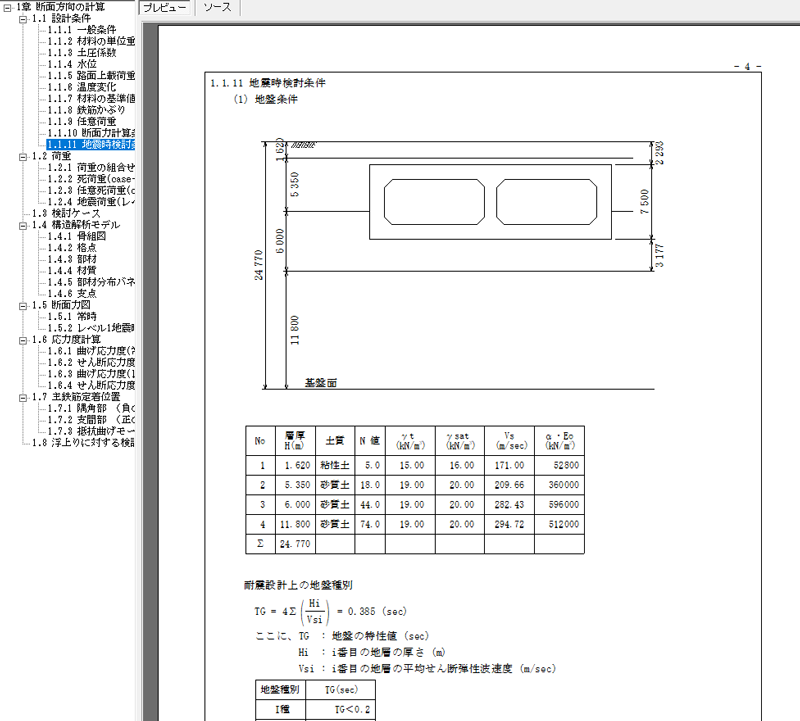This screenshot has width=800, height=721.
Task: Click the (1) 地盤条件 subheading
Action: (266, 100)
